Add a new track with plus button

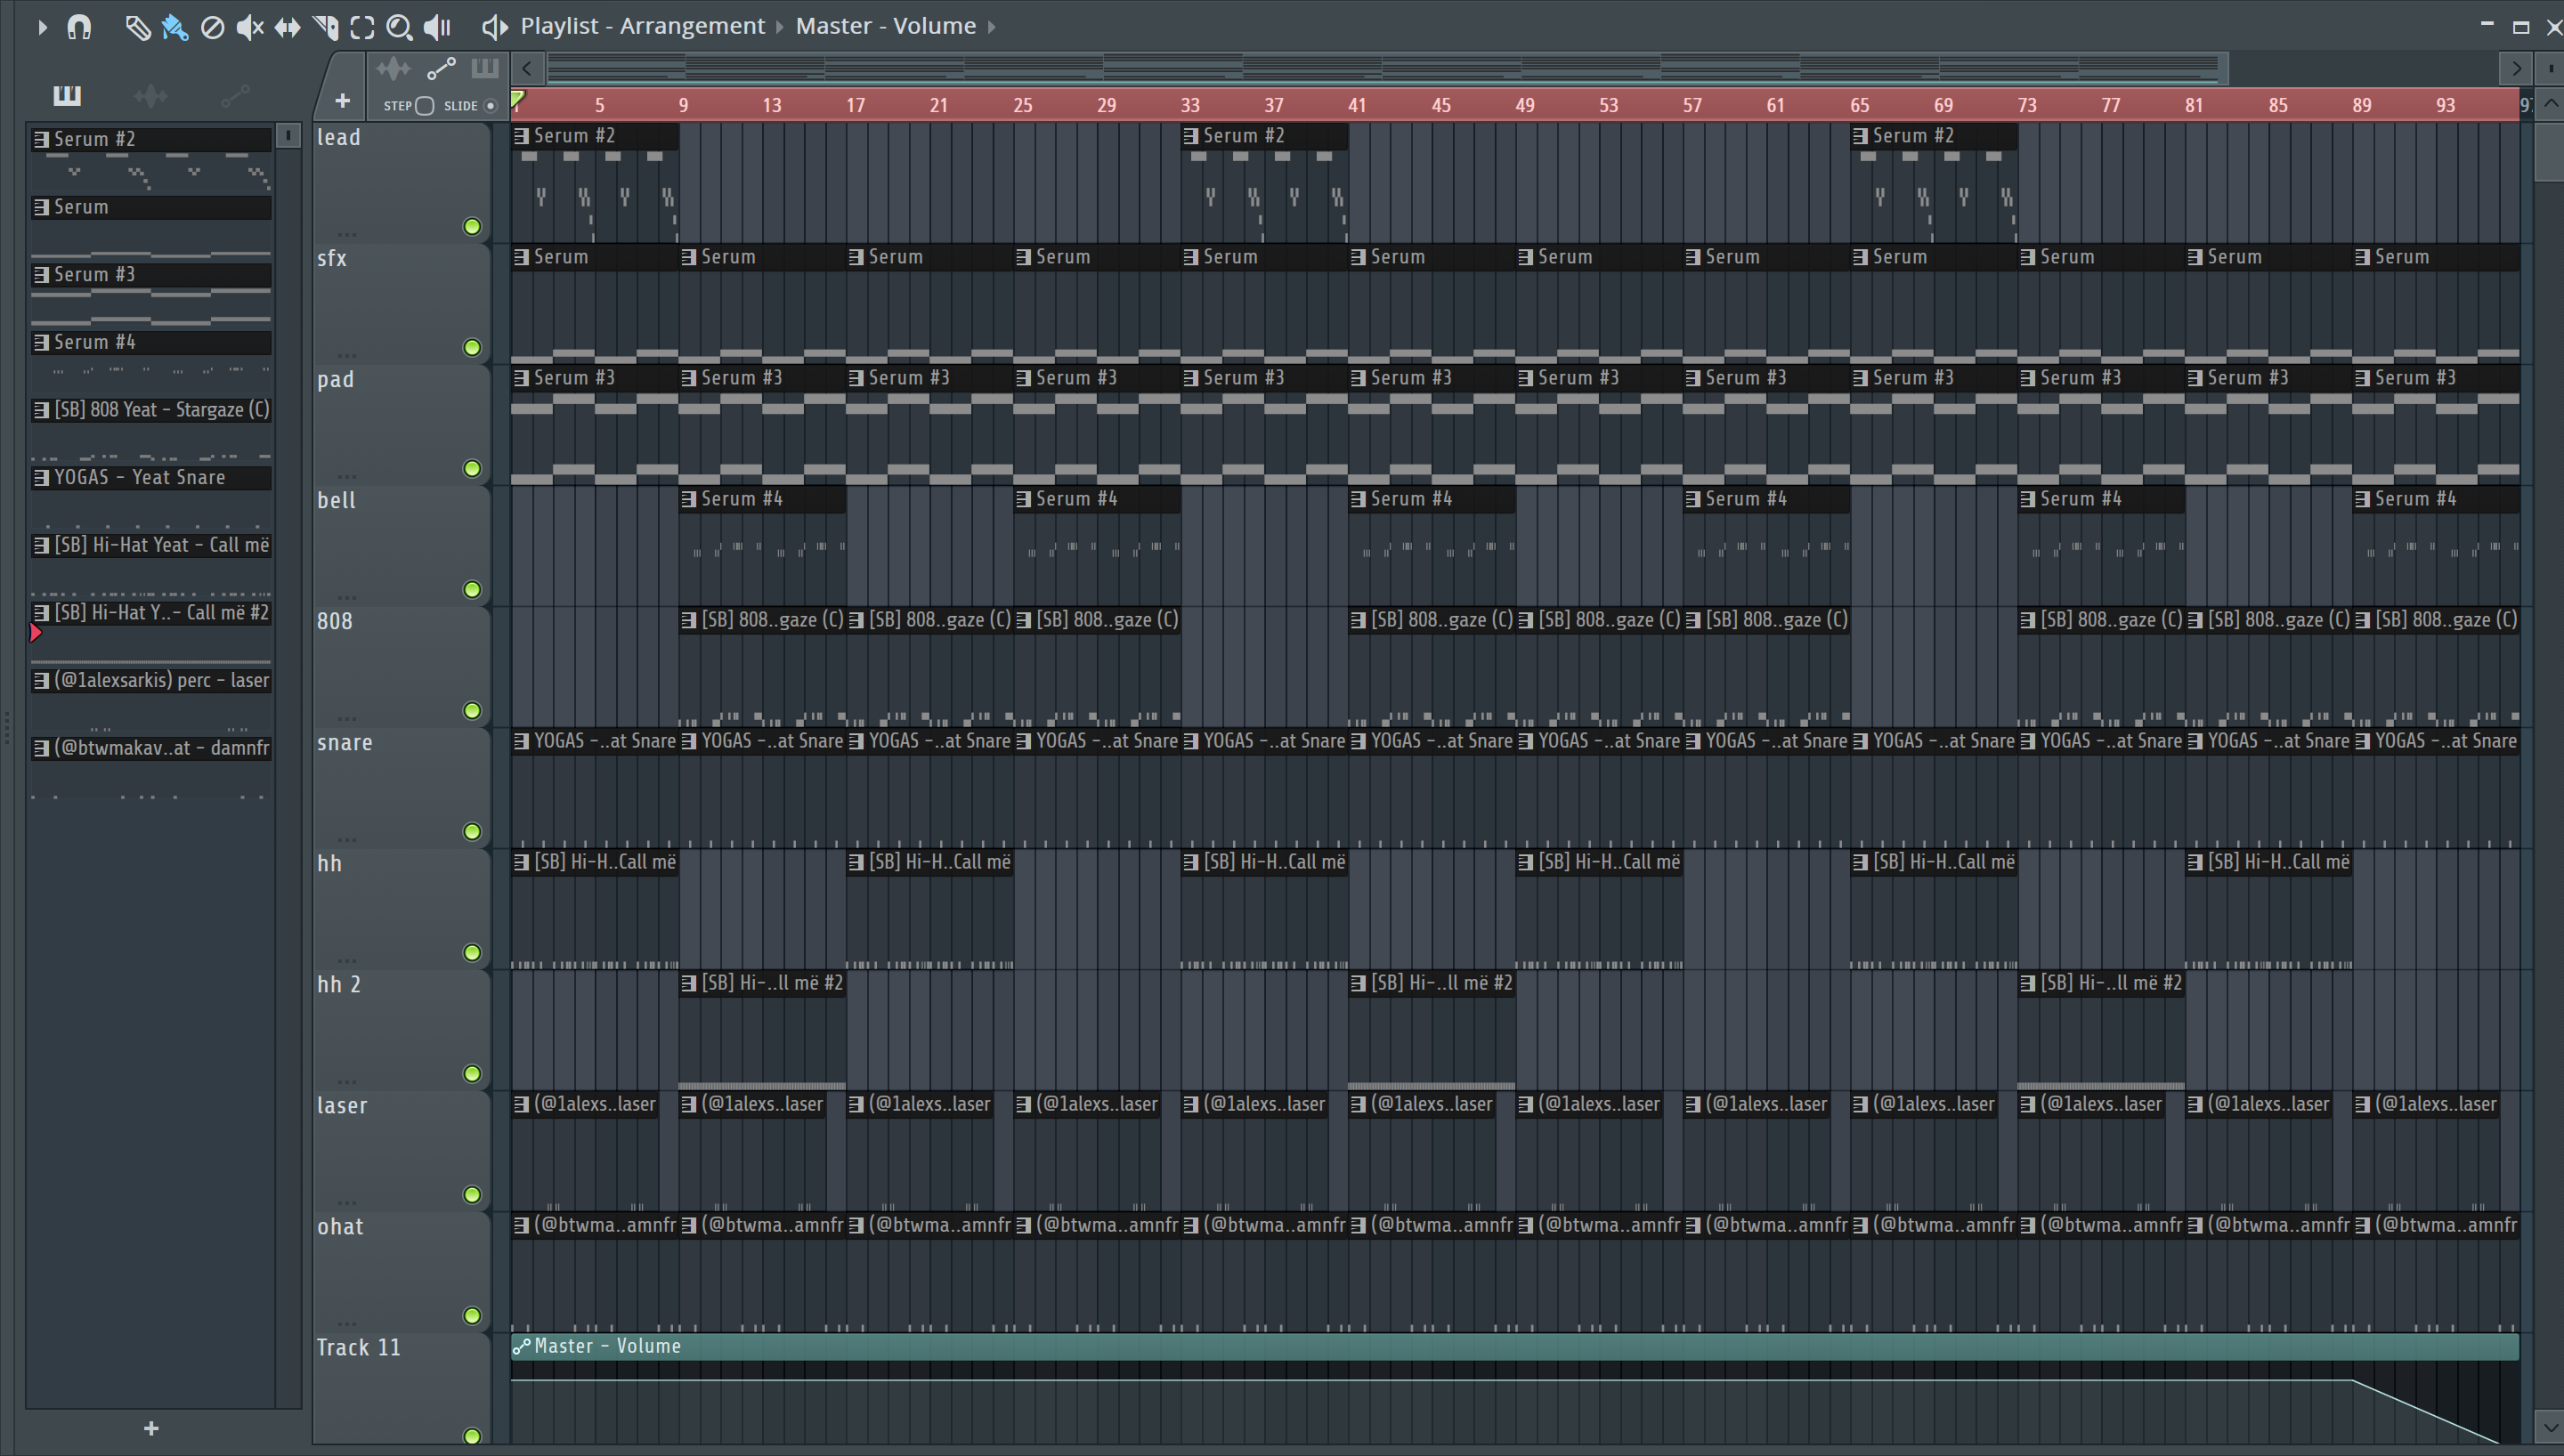(x=342, y=101)
